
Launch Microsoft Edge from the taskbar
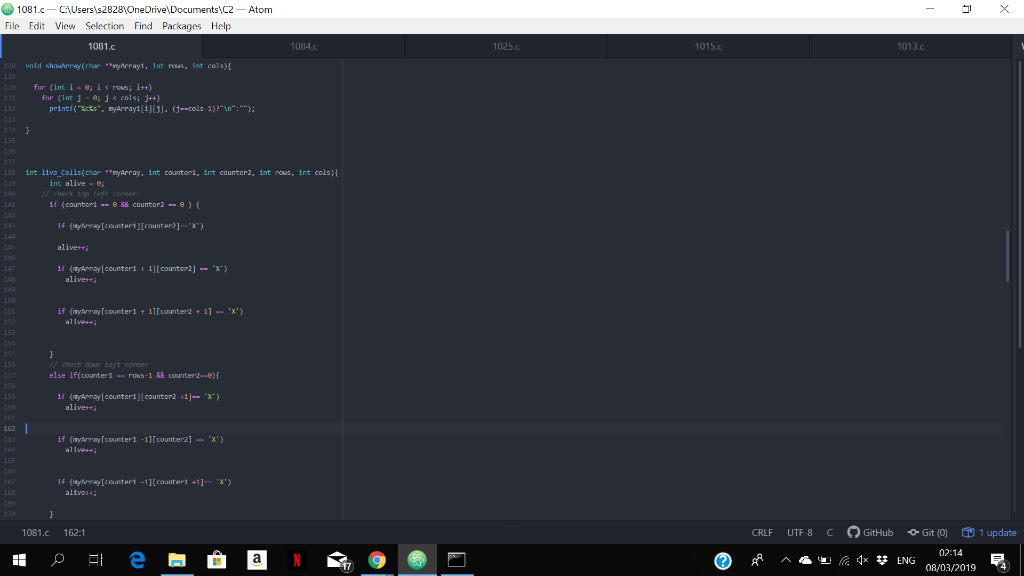pos(136,561)
